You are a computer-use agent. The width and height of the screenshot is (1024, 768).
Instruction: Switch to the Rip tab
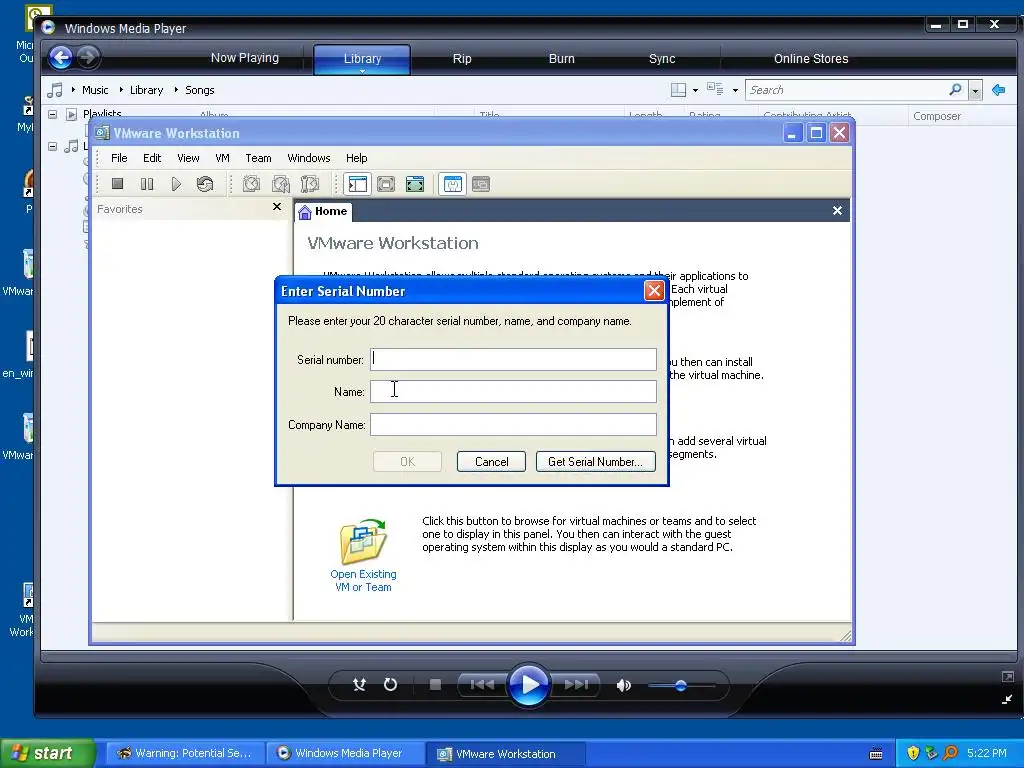click(x=462, y=59)
